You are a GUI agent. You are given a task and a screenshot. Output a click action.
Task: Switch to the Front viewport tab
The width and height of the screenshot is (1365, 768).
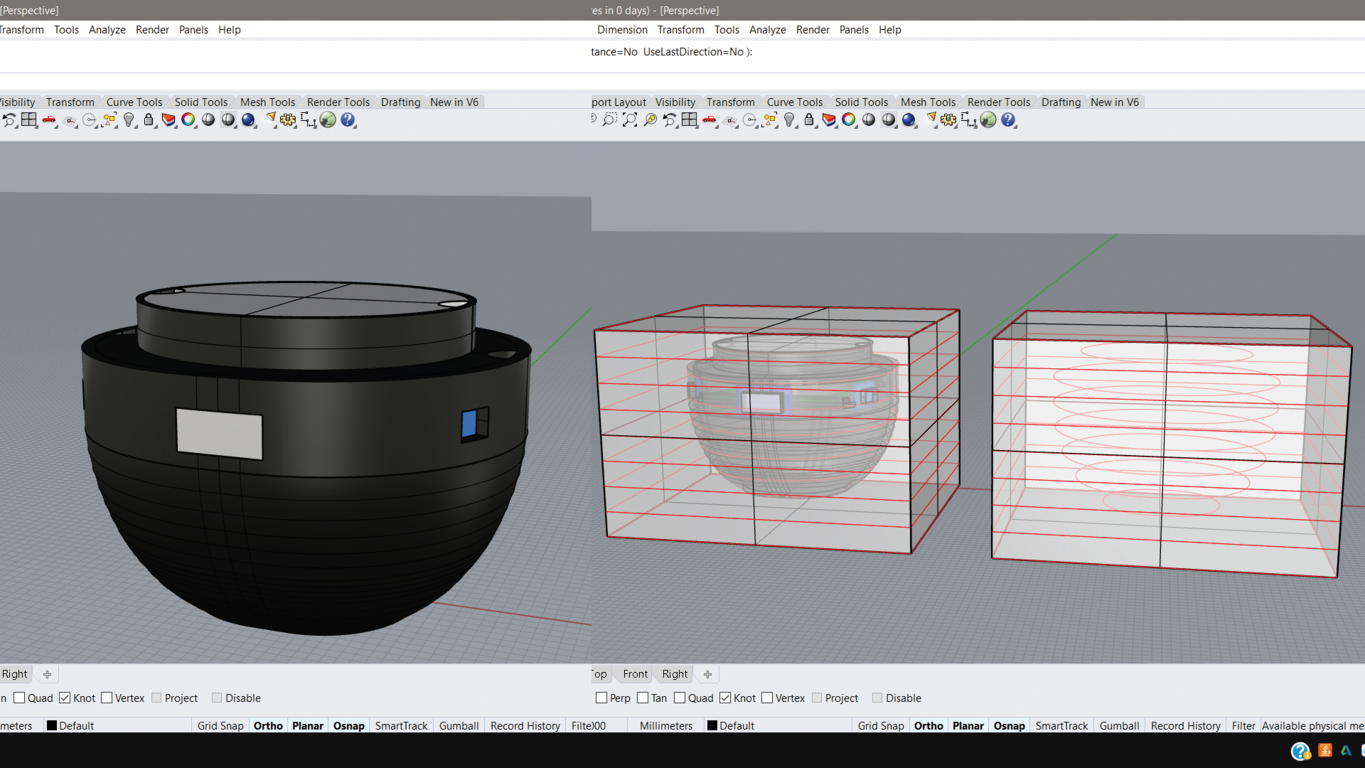click(x=635, y=674)
